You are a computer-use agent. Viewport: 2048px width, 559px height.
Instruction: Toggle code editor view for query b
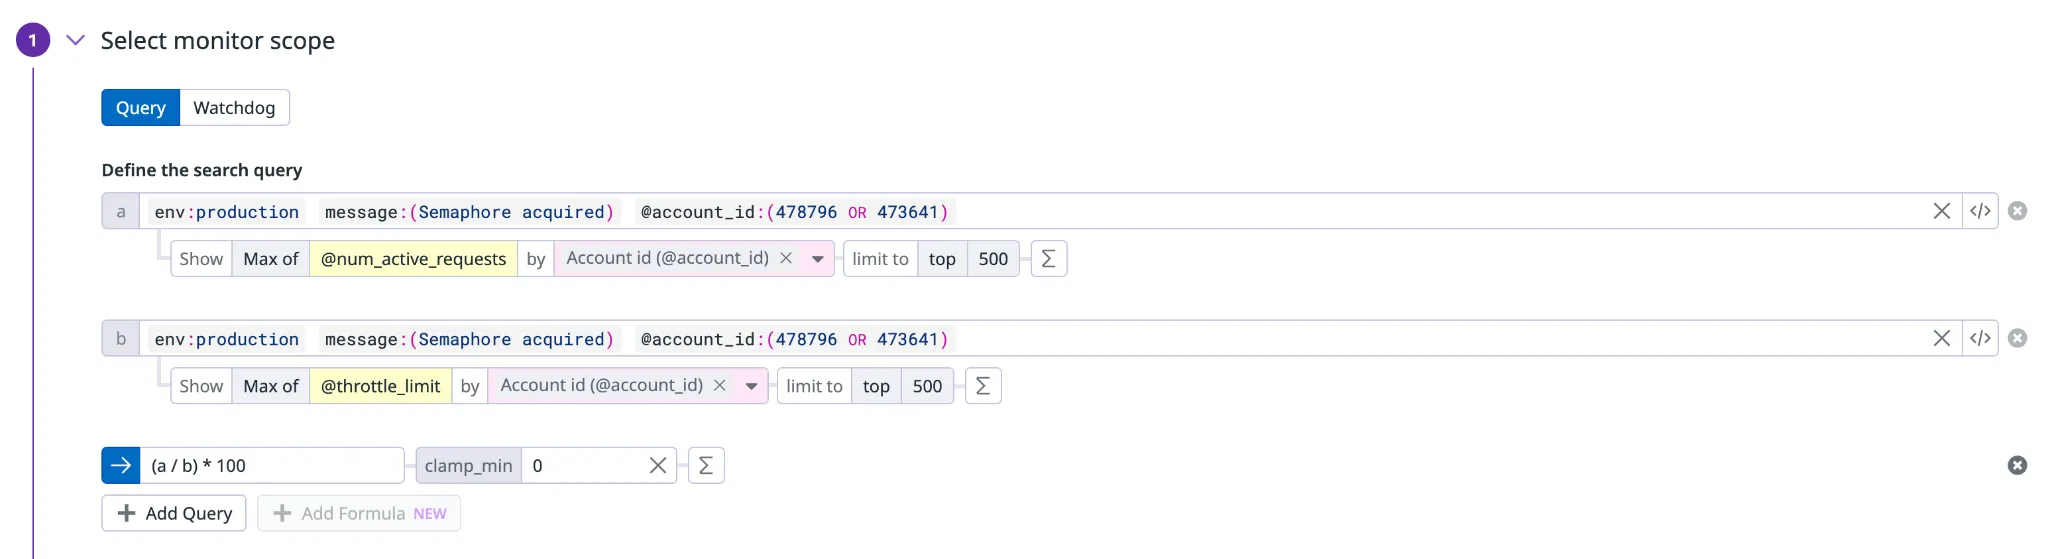click(1980, 338)
